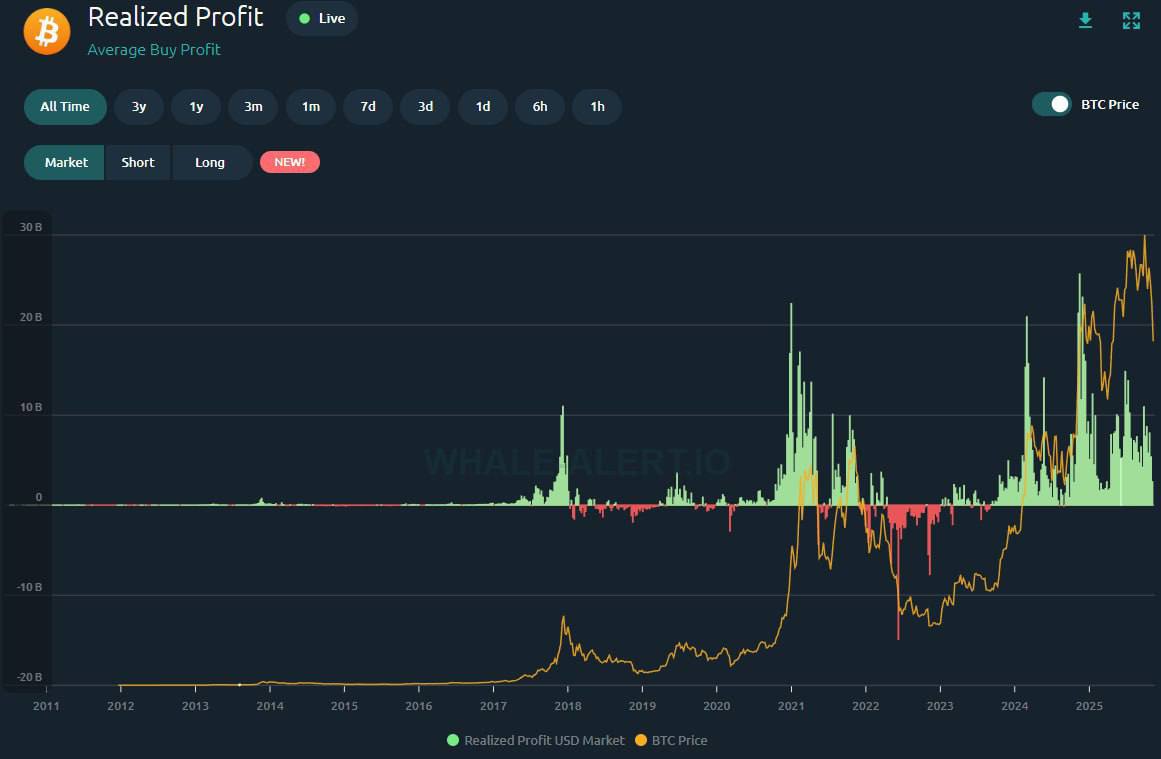Toggle the BTC Price switch
The image size is (1161, 759).
1052,104
